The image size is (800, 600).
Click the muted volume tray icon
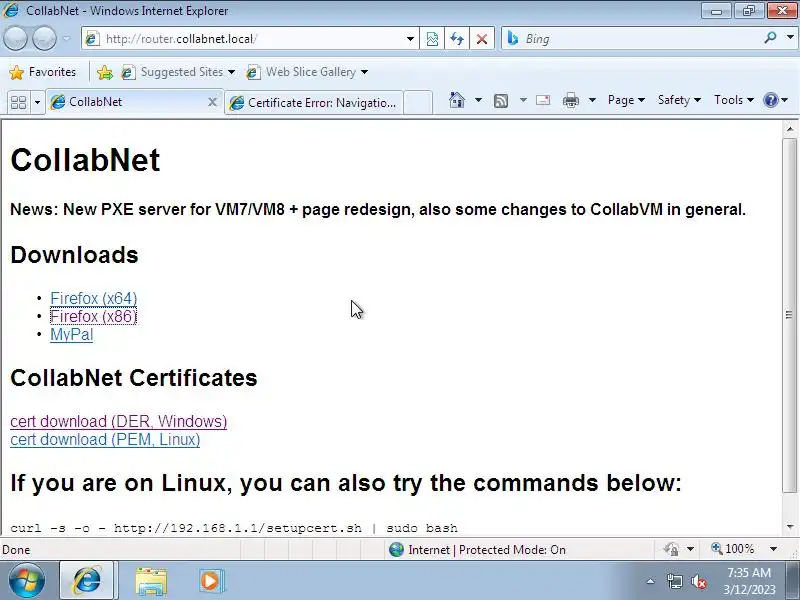coord(699,581)
